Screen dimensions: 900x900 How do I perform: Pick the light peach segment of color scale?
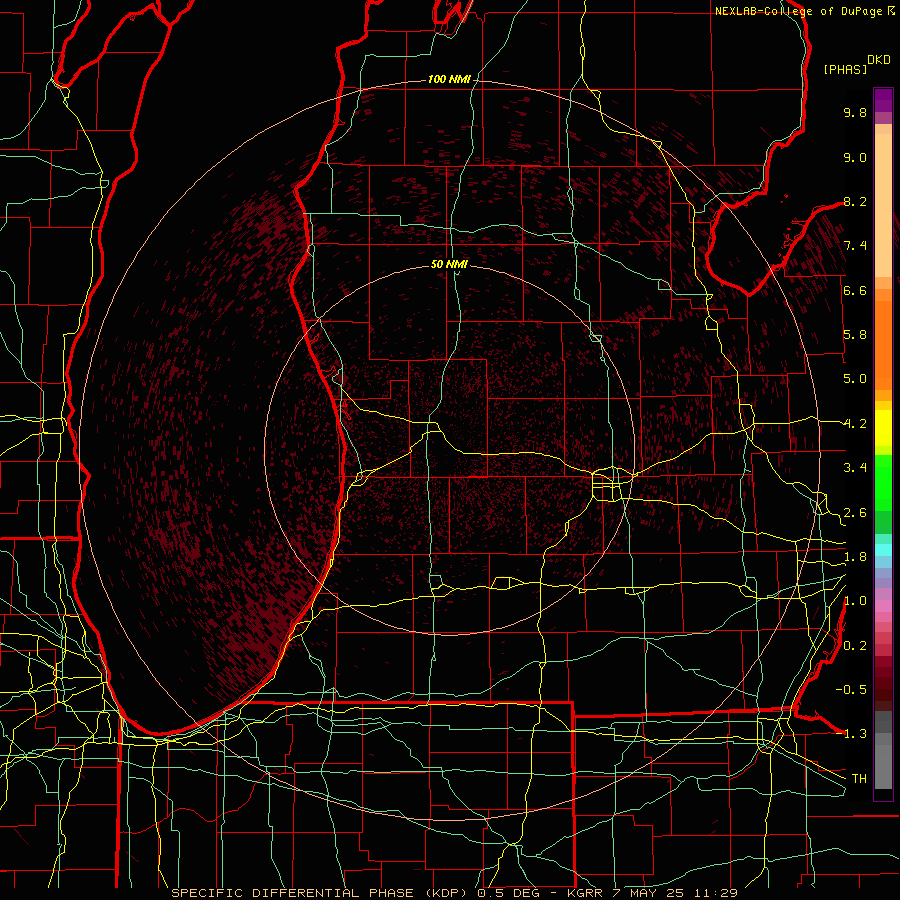click(883, 207)
